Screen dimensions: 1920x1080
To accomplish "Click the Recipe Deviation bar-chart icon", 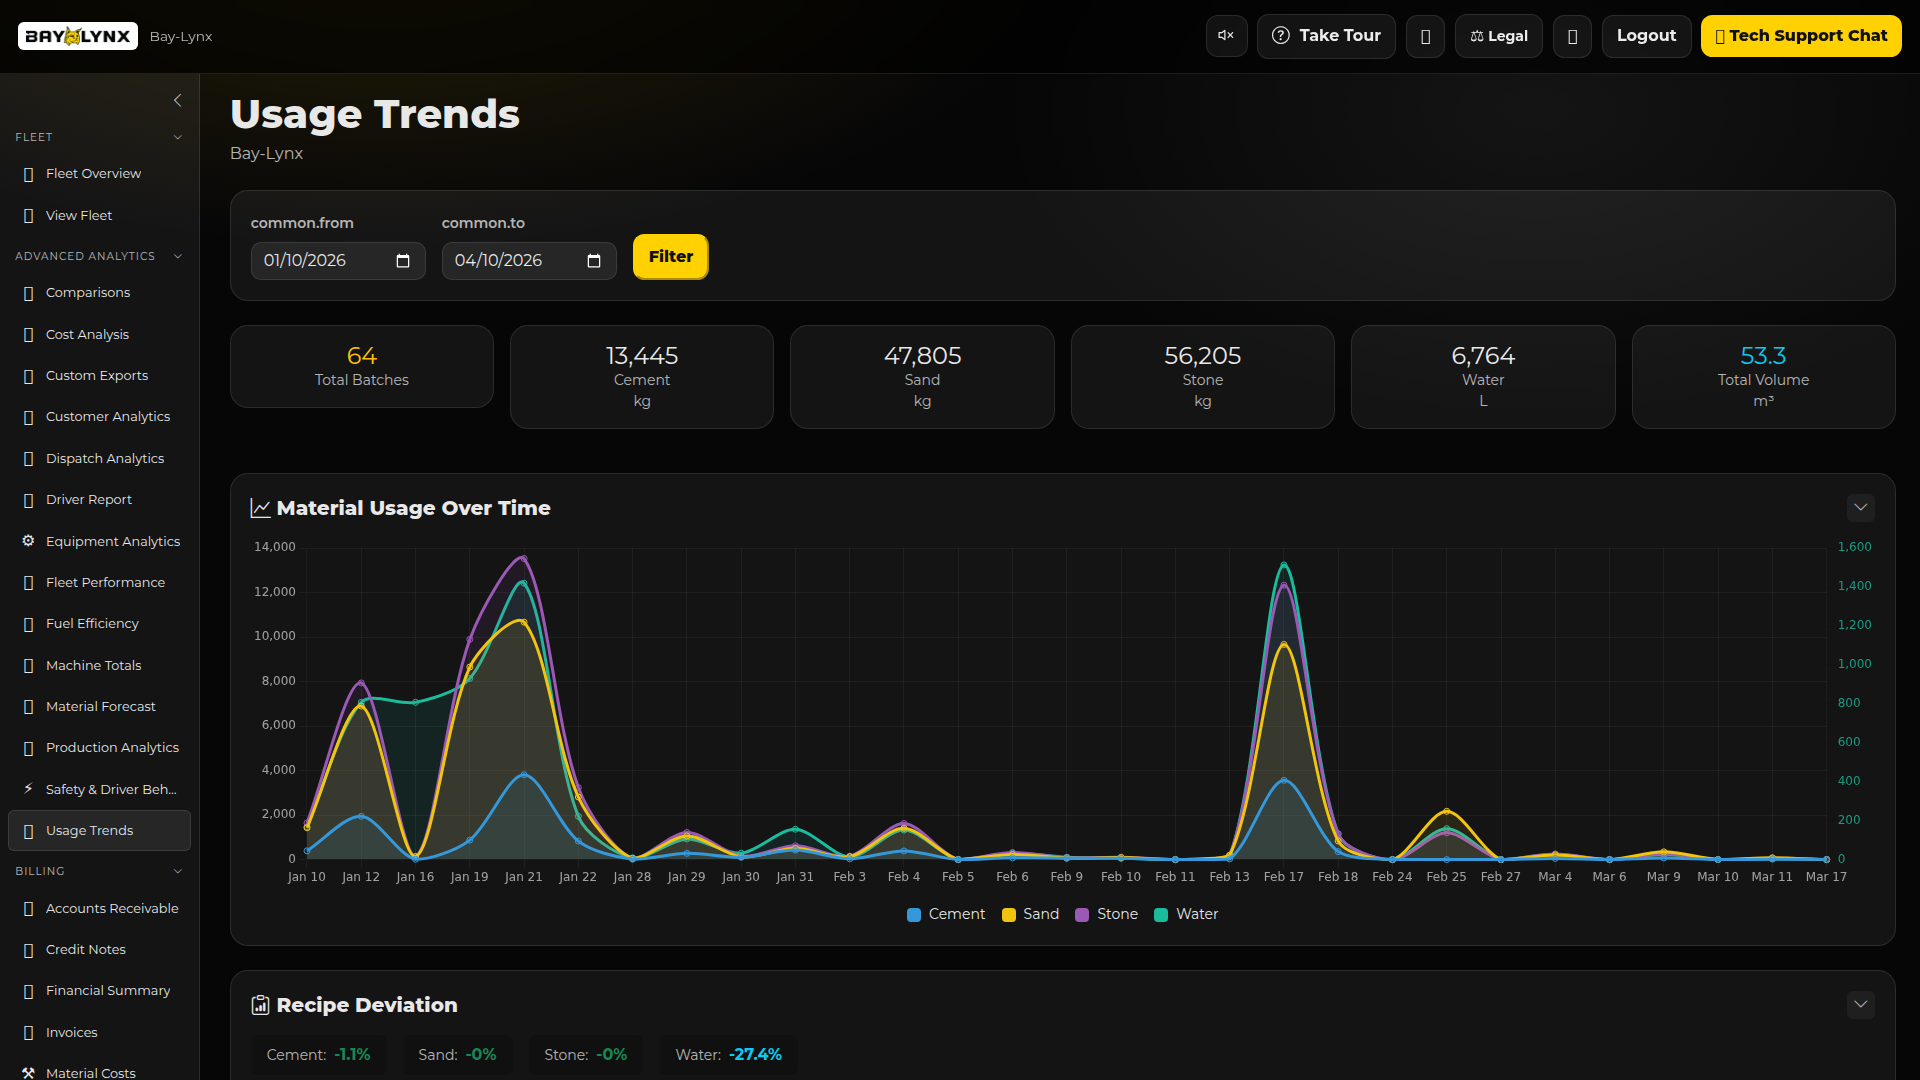I will pyautogui.click(x=261, y=1005).
